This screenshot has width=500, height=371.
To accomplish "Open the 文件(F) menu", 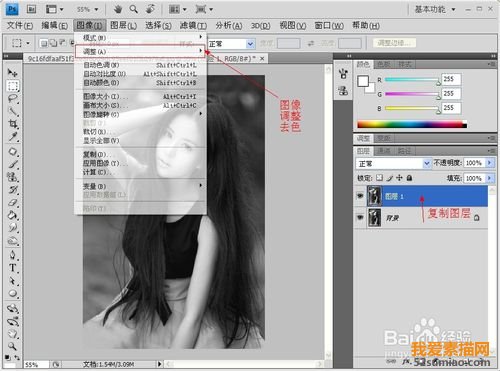I will point(20,26).
